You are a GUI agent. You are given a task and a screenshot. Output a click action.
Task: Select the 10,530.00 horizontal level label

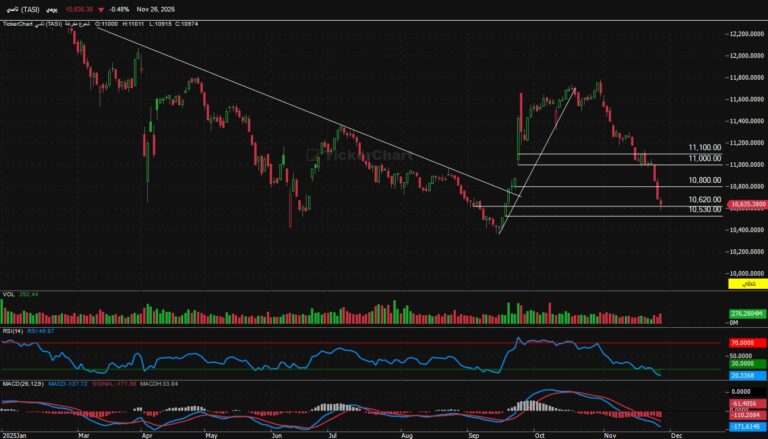(x=705, y=209)
